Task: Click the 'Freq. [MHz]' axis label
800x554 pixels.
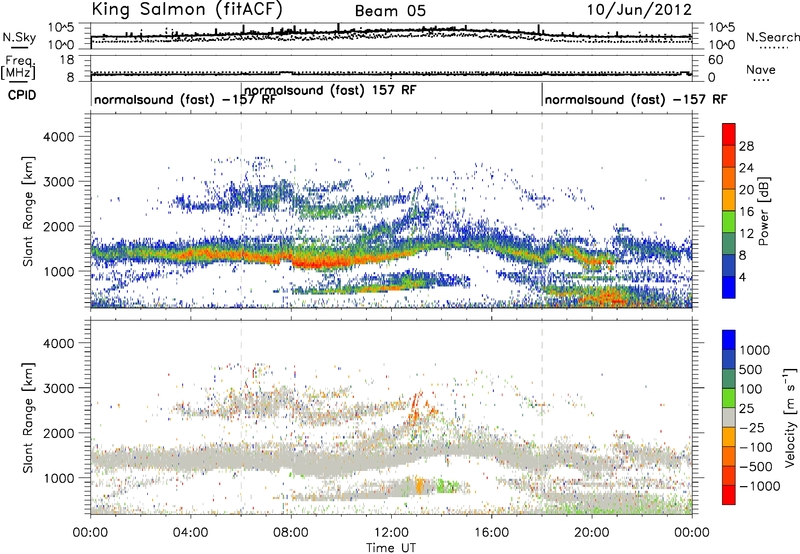Action: click(x=19, y=67)
